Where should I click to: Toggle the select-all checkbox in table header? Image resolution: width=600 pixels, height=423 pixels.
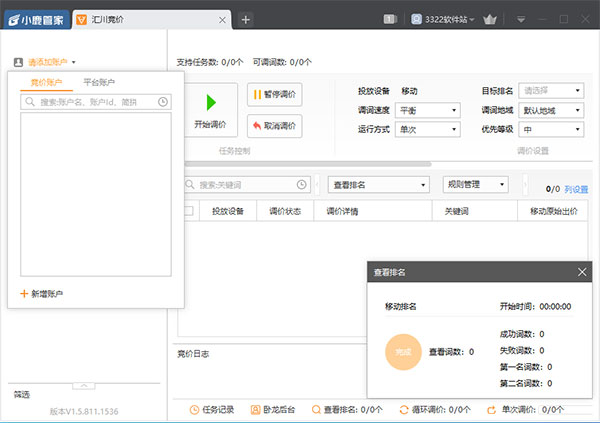click(188, 211)
